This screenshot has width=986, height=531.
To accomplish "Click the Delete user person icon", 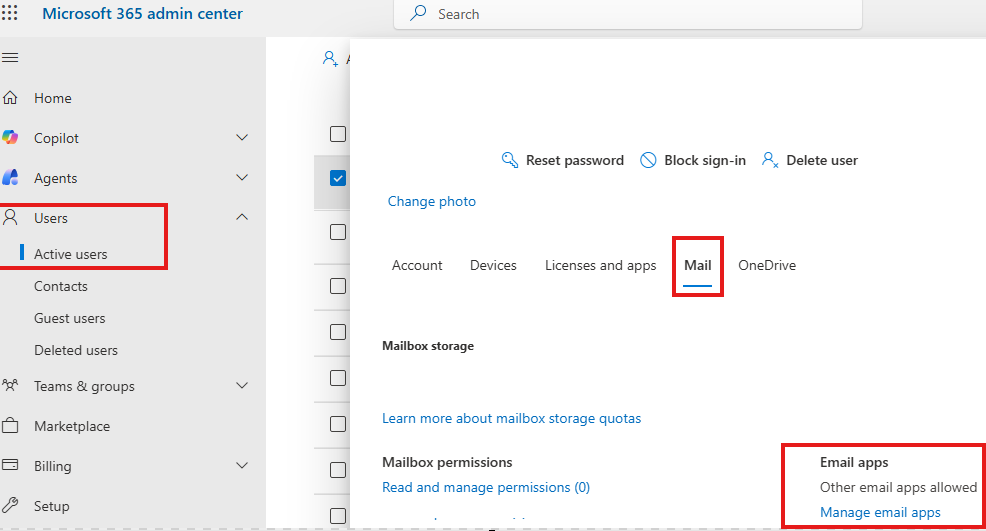I will (x=770, y=160).
